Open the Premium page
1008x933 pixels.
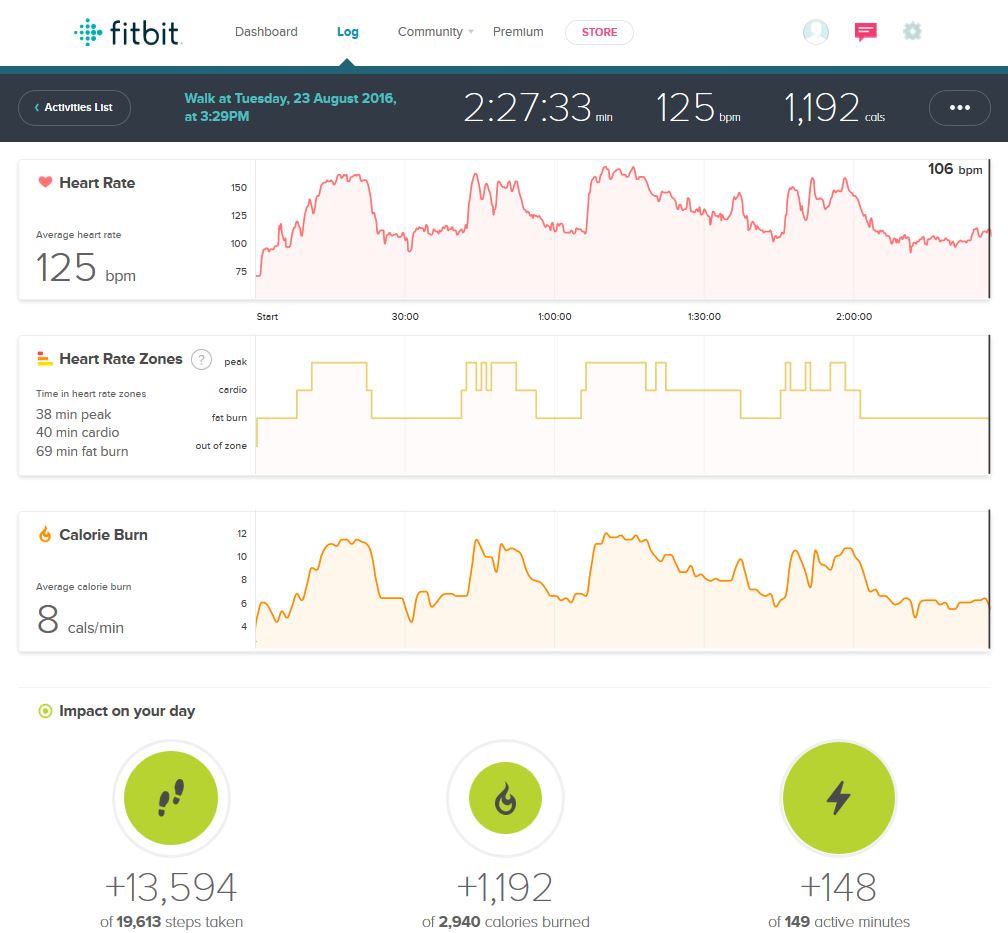[x=518, y=32]
